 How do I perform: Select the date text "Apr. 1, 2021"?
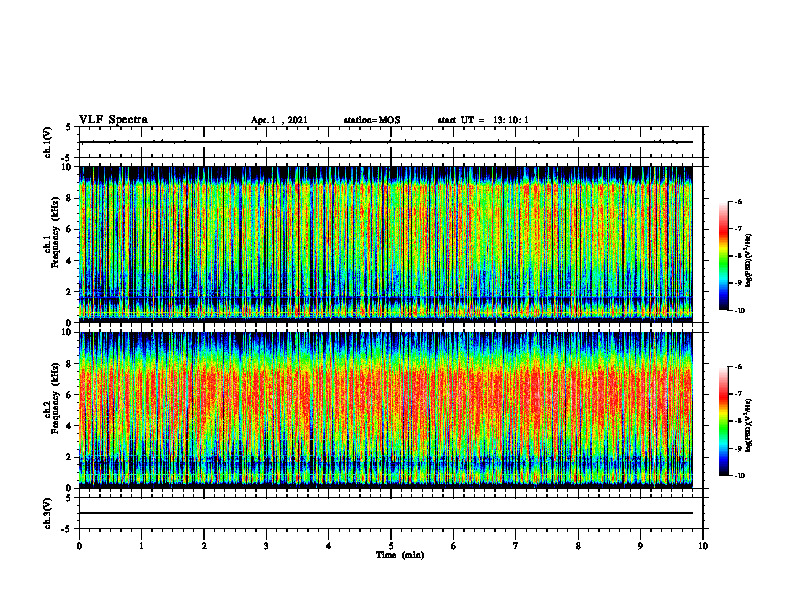[x=279, y=120]
